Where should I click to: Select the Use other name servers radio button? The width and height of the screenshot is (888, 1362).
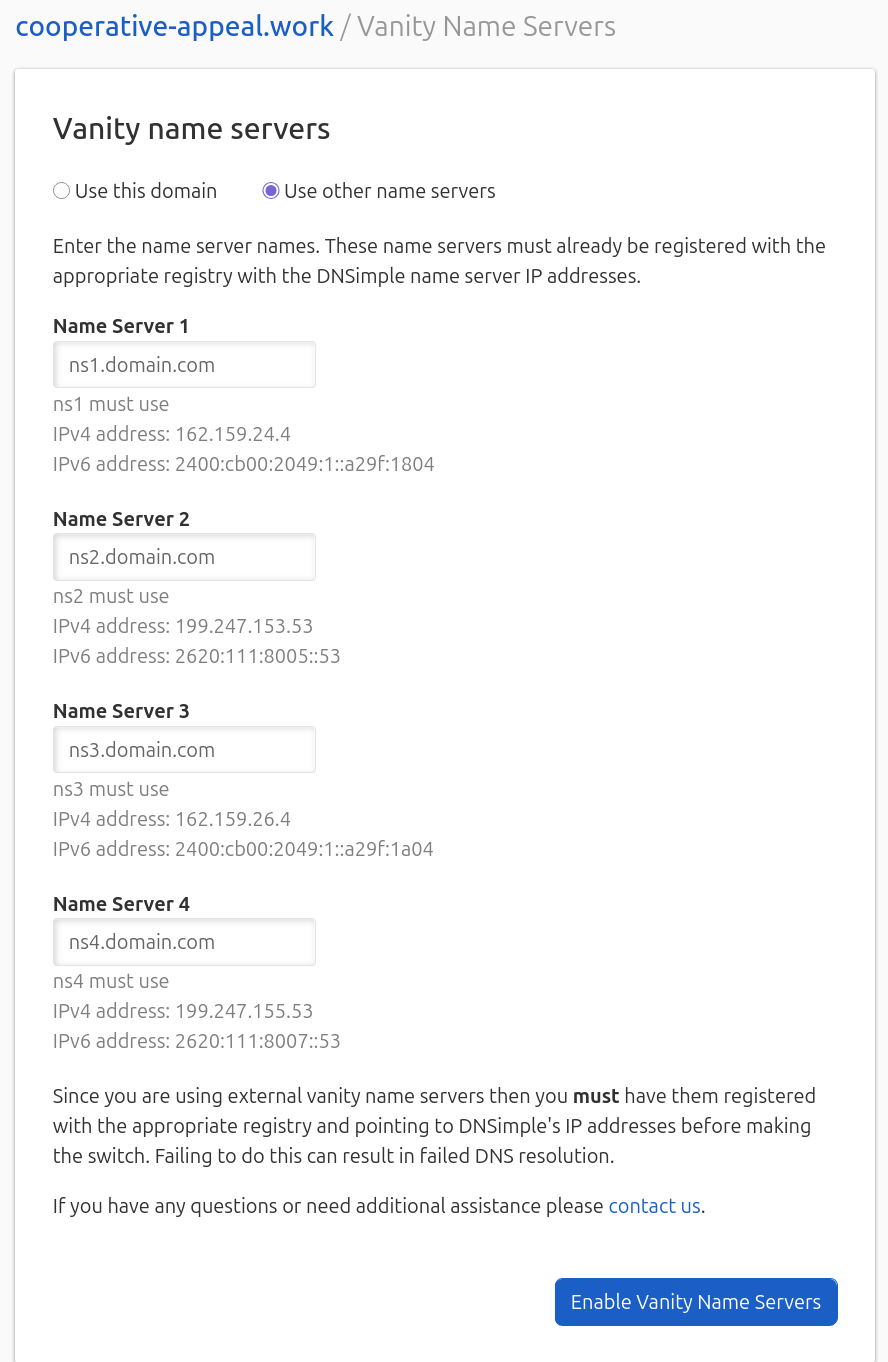click(270, 190)
